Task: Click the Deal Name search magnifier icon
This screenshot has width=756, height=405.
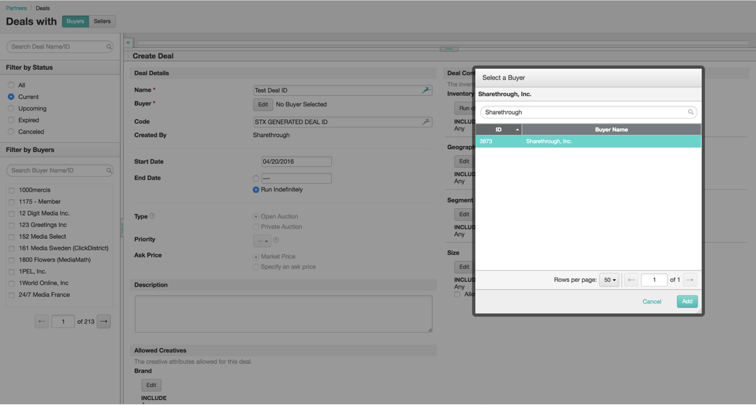Action: [109, 47]
